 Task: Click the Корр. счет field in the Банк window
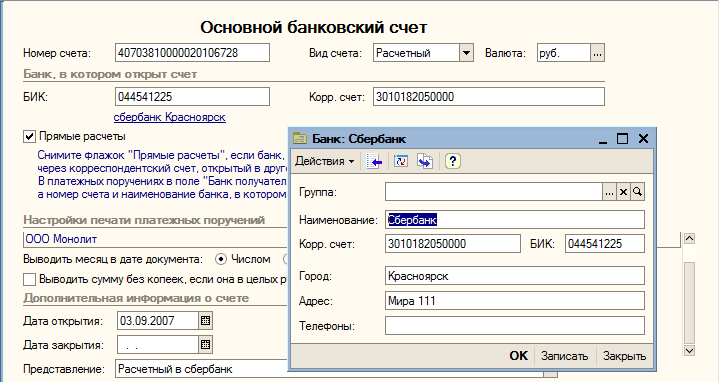pos(453,244)
